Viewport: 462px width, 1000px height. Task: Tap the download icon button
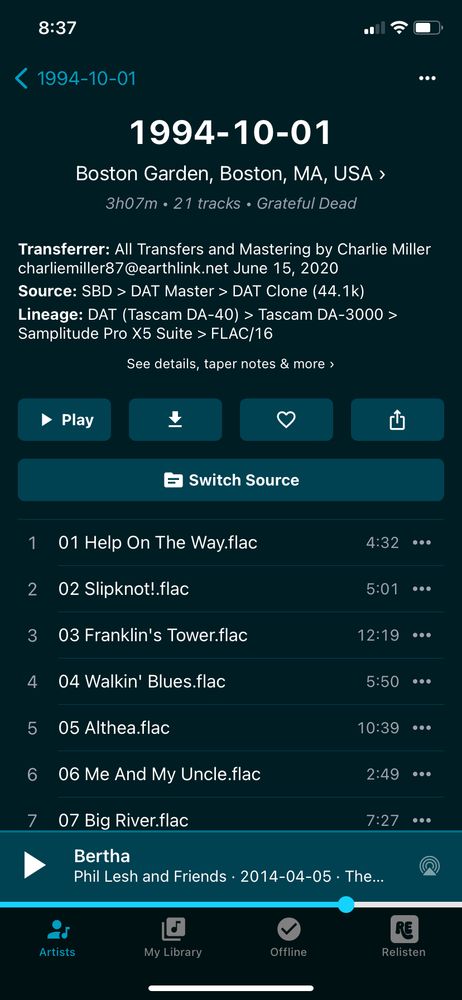[x=175, y=420]
